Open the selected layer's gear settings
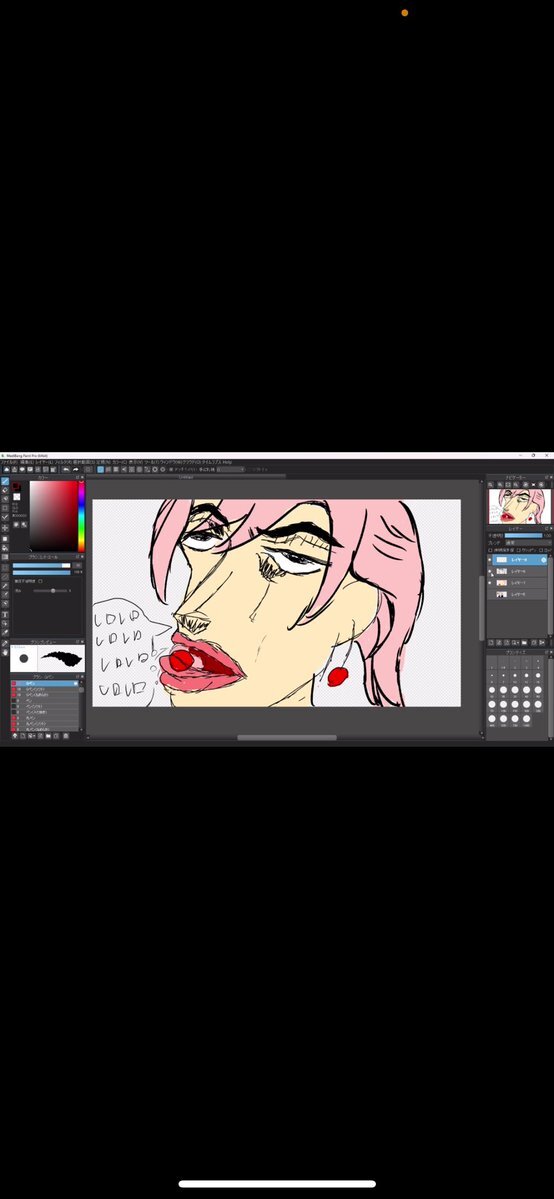The width and height of the screenshot is (554, 1199). 544,560
